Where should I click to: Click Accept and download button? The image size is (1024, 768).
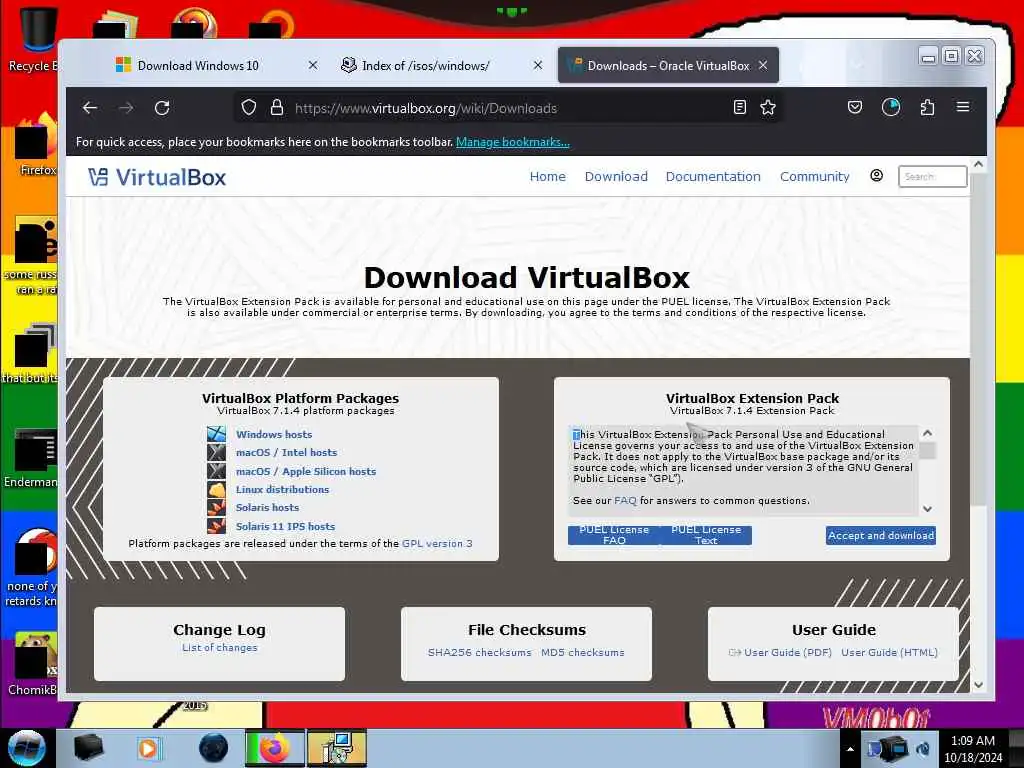(880, 536)
